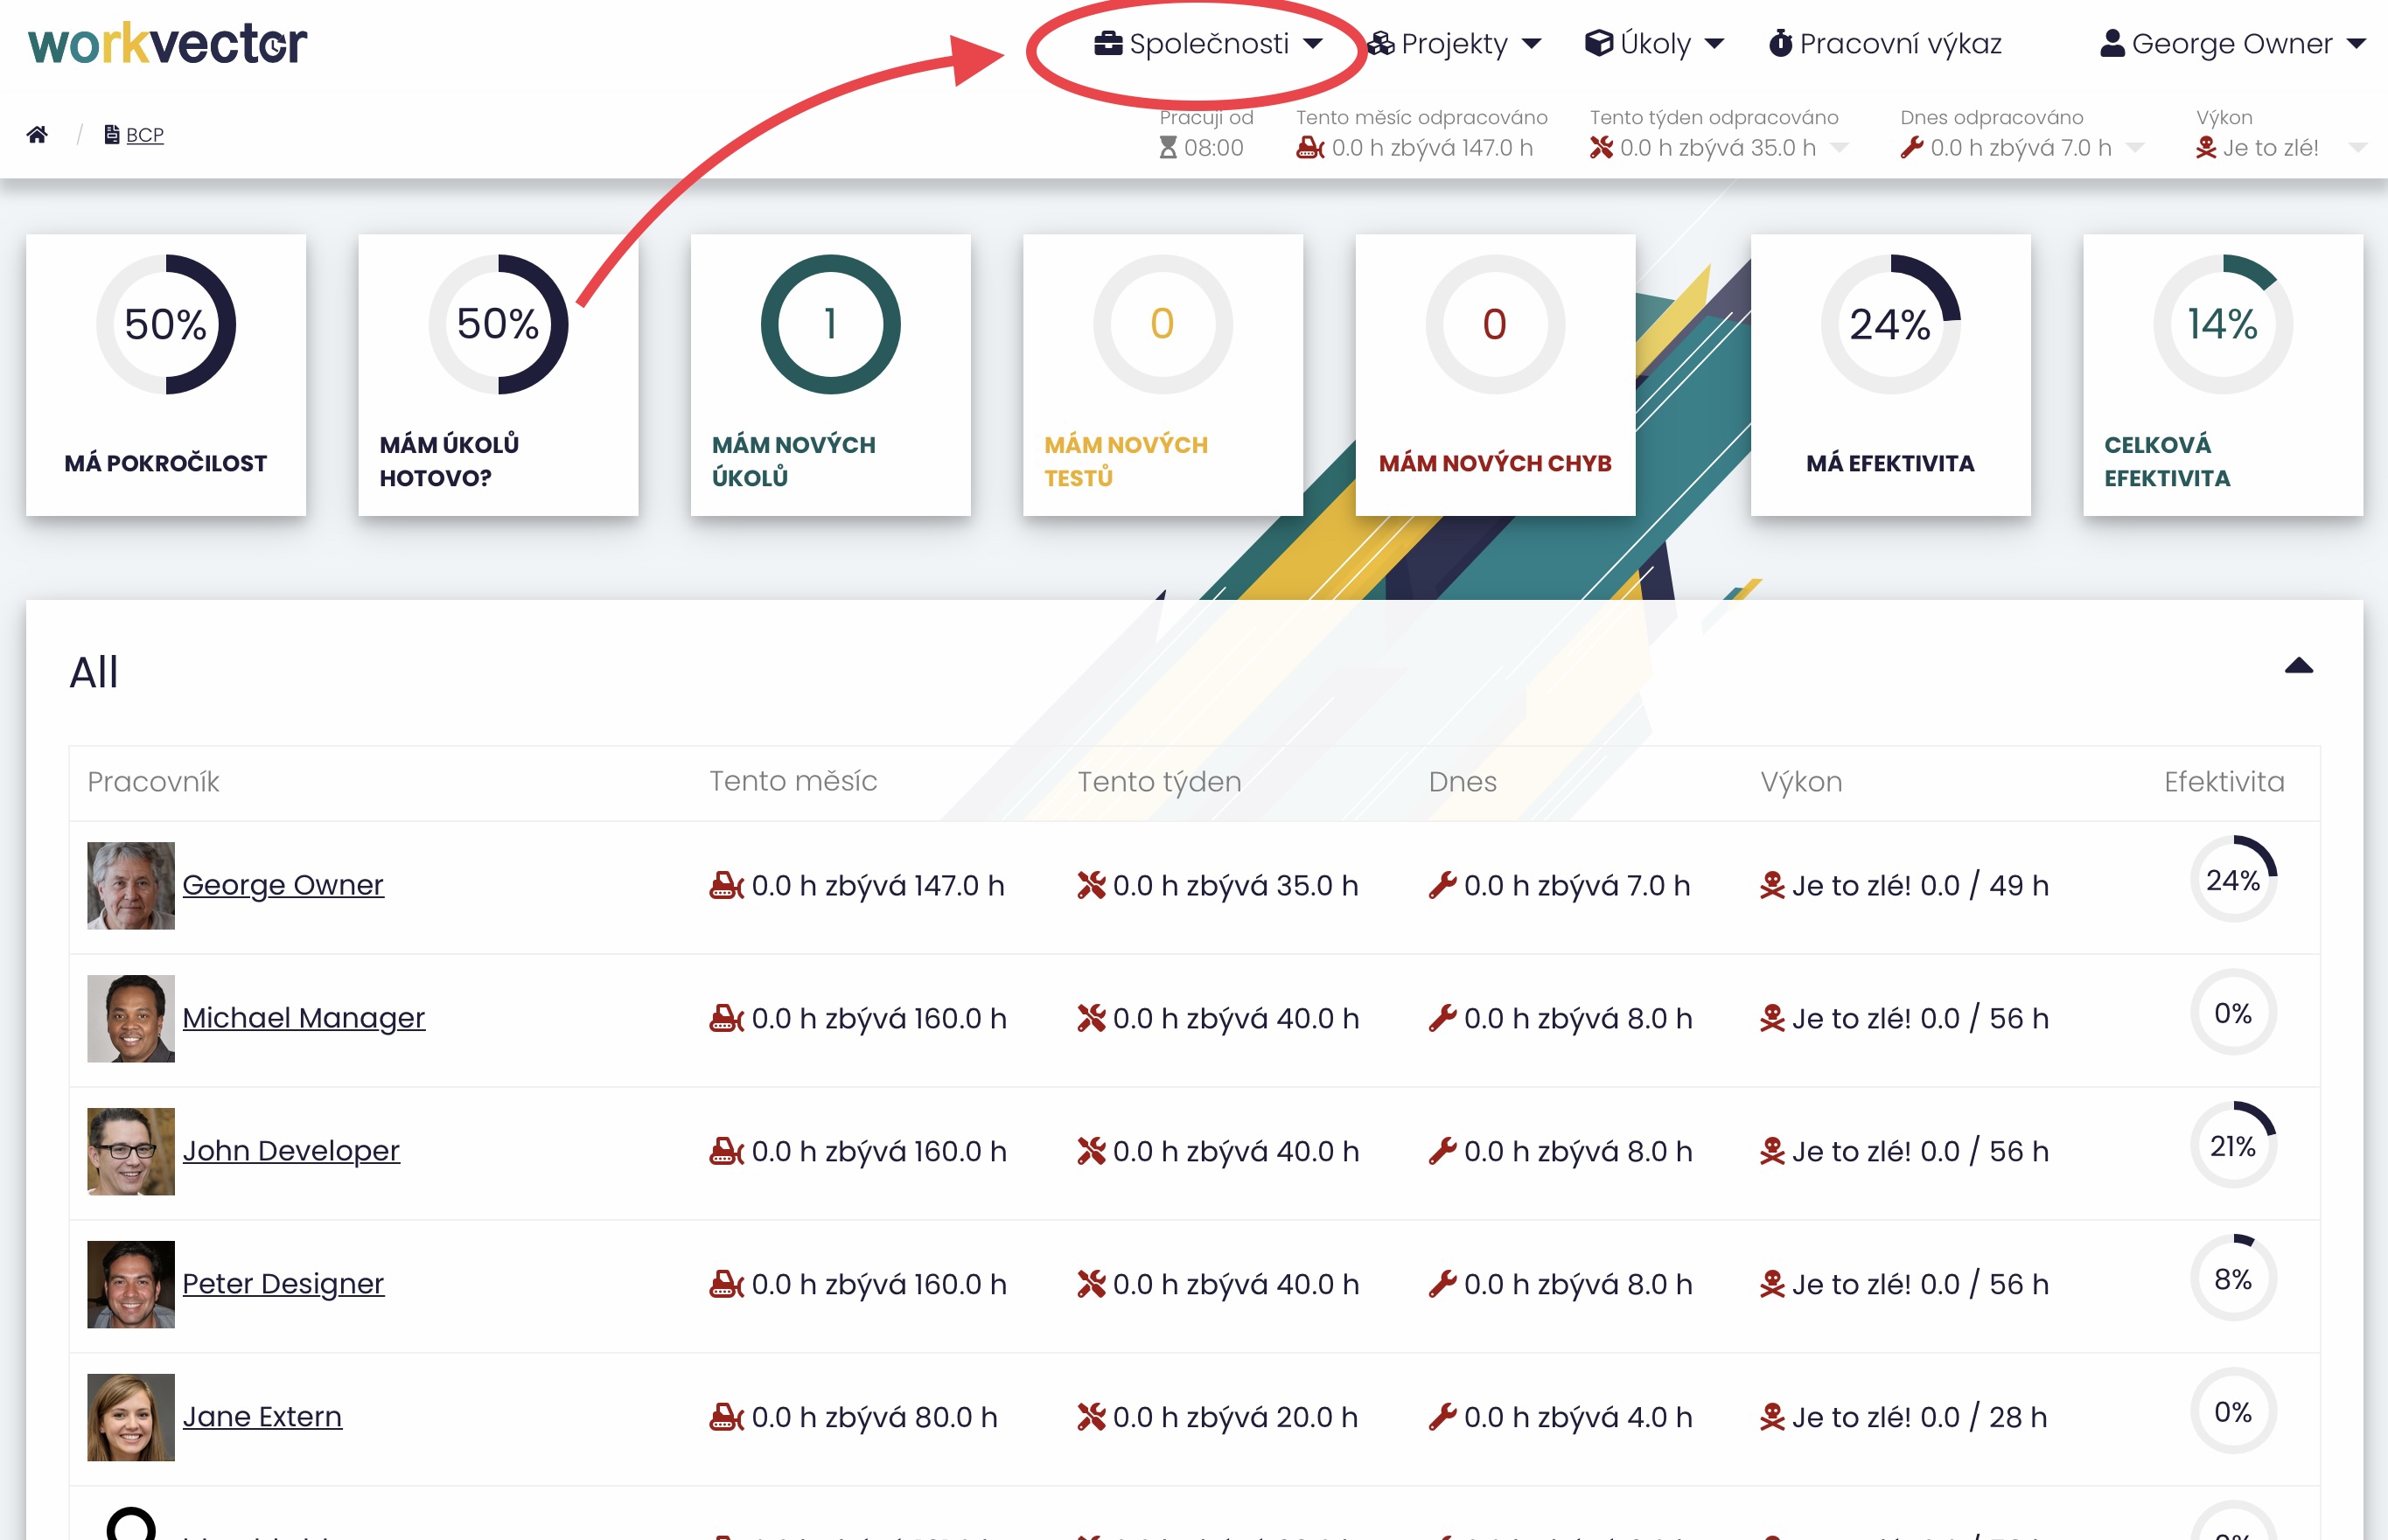Click the wrench icon in Dnes odpracováno
The image size is (2388, 1540).
click(x=1912, y=148)
